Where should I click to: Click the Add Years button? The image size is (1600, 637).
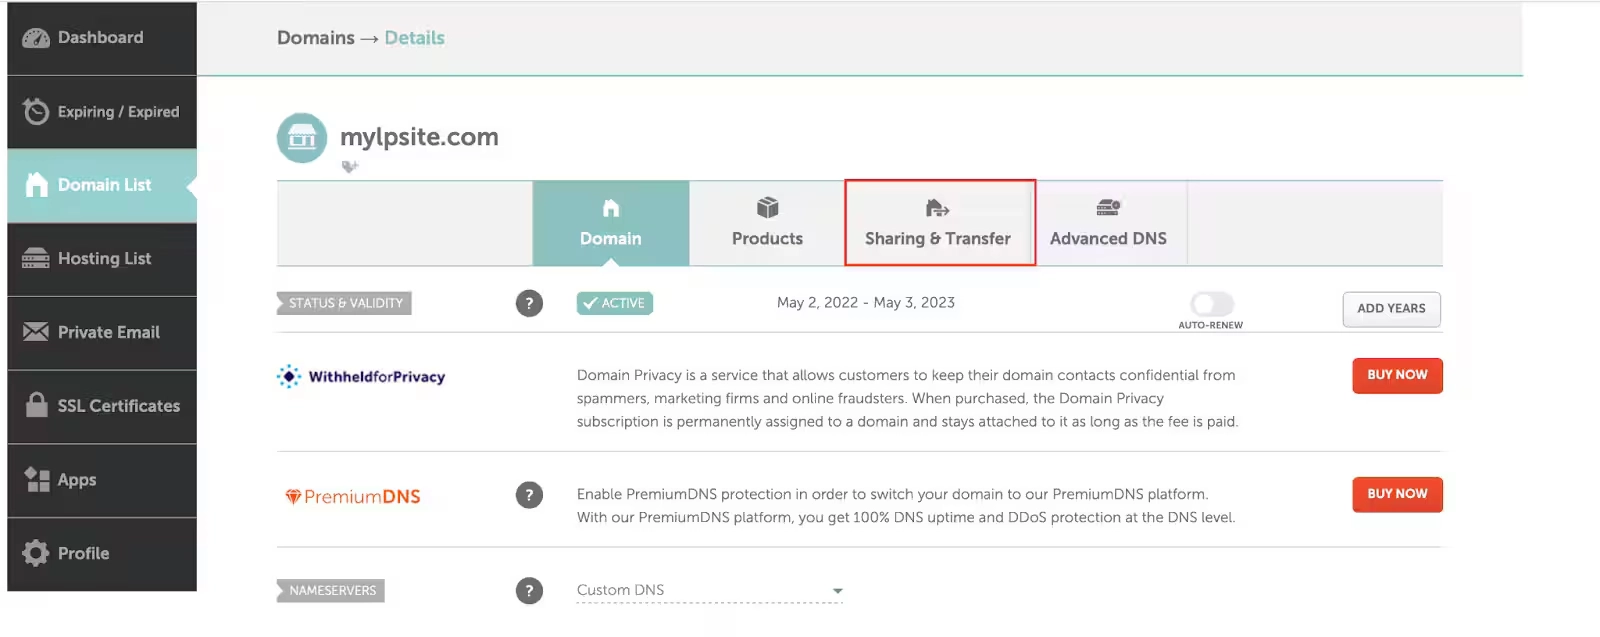[1391, 309]
